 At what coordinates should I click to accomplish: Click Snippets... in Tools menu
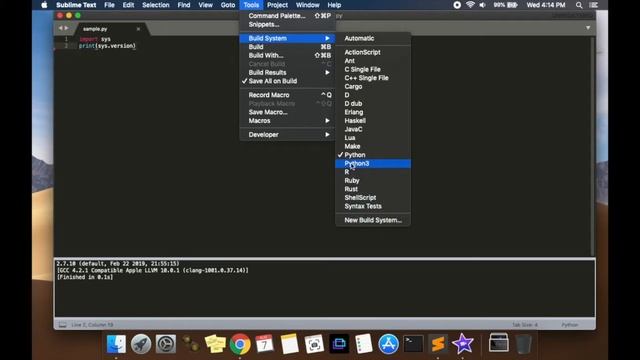[x=287, y=24]
